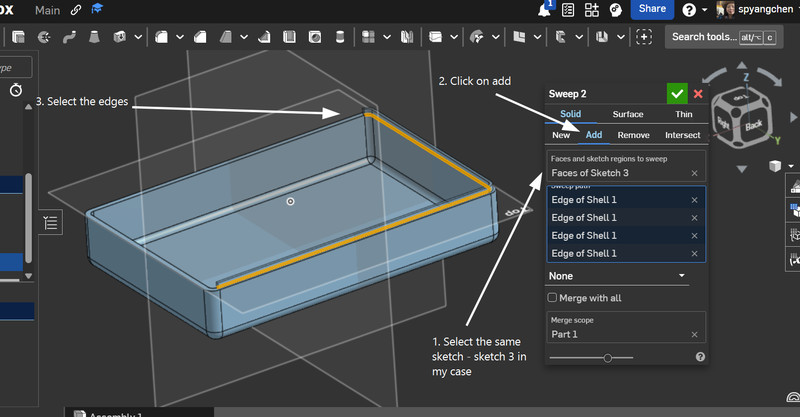
Task: Select the Remove operation tab
Action: (x=633, y=135)
